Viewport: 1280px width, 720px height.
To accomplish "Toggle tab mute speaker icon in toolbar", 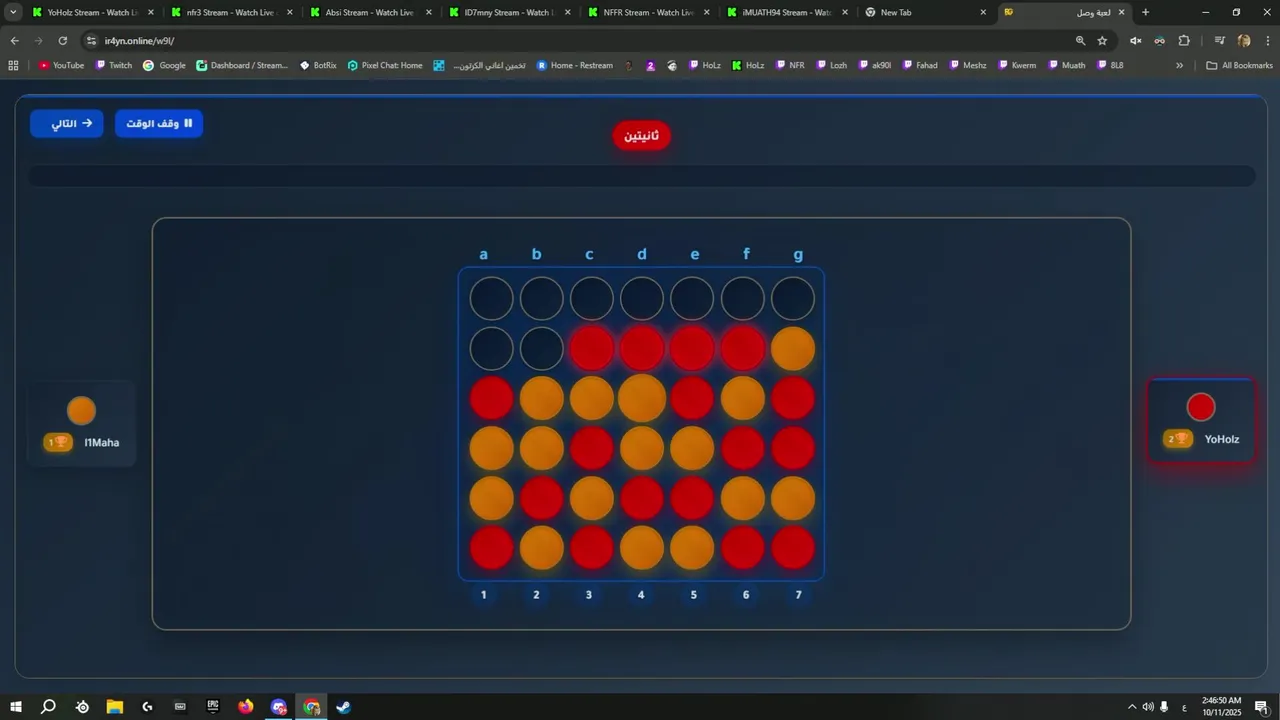I will 1136,41.
